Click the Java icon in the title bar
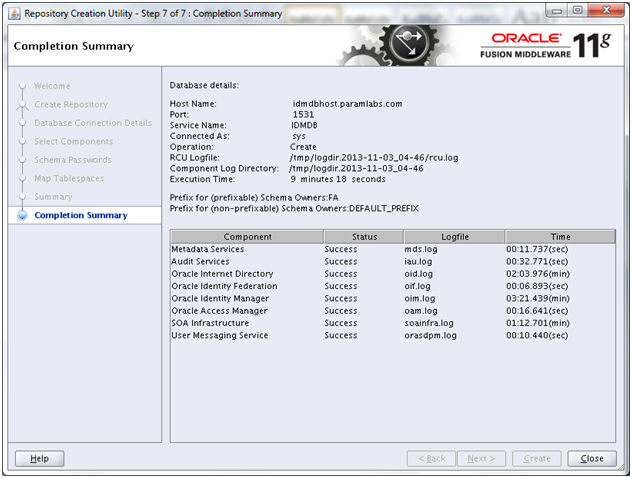The height and width of the screenshot is (478, 632). [x=14, y=14]
